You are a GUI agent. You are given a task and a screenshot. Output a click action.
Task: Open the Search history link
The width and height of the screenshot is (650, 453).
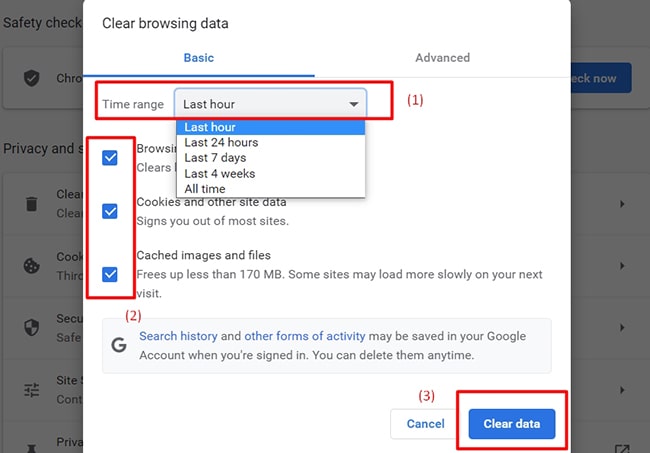click(178, 336)
